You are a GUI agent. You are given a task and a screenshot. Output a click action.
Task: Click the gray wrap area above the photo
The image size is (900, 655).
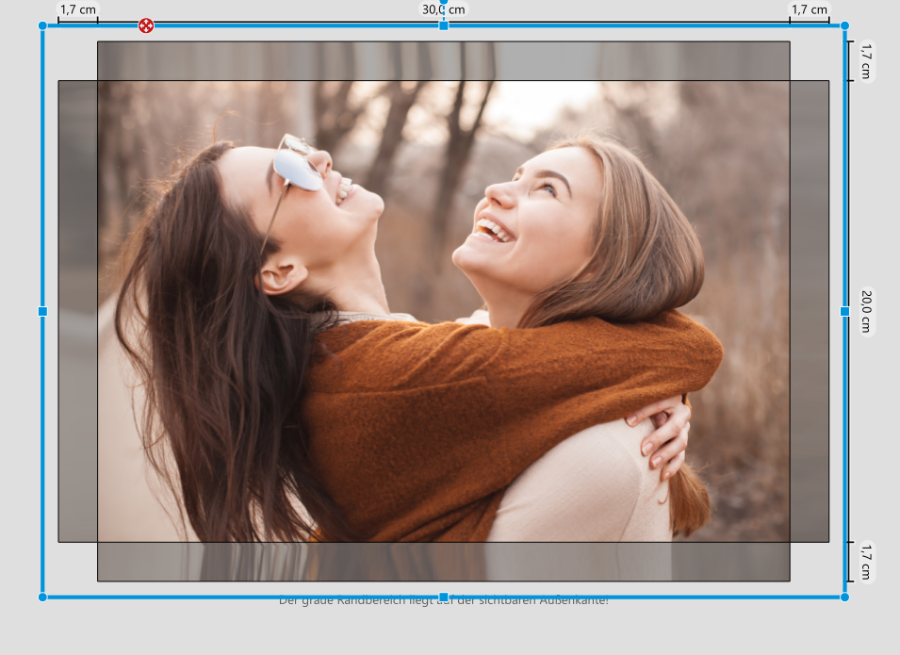click(x=443, y=61)
